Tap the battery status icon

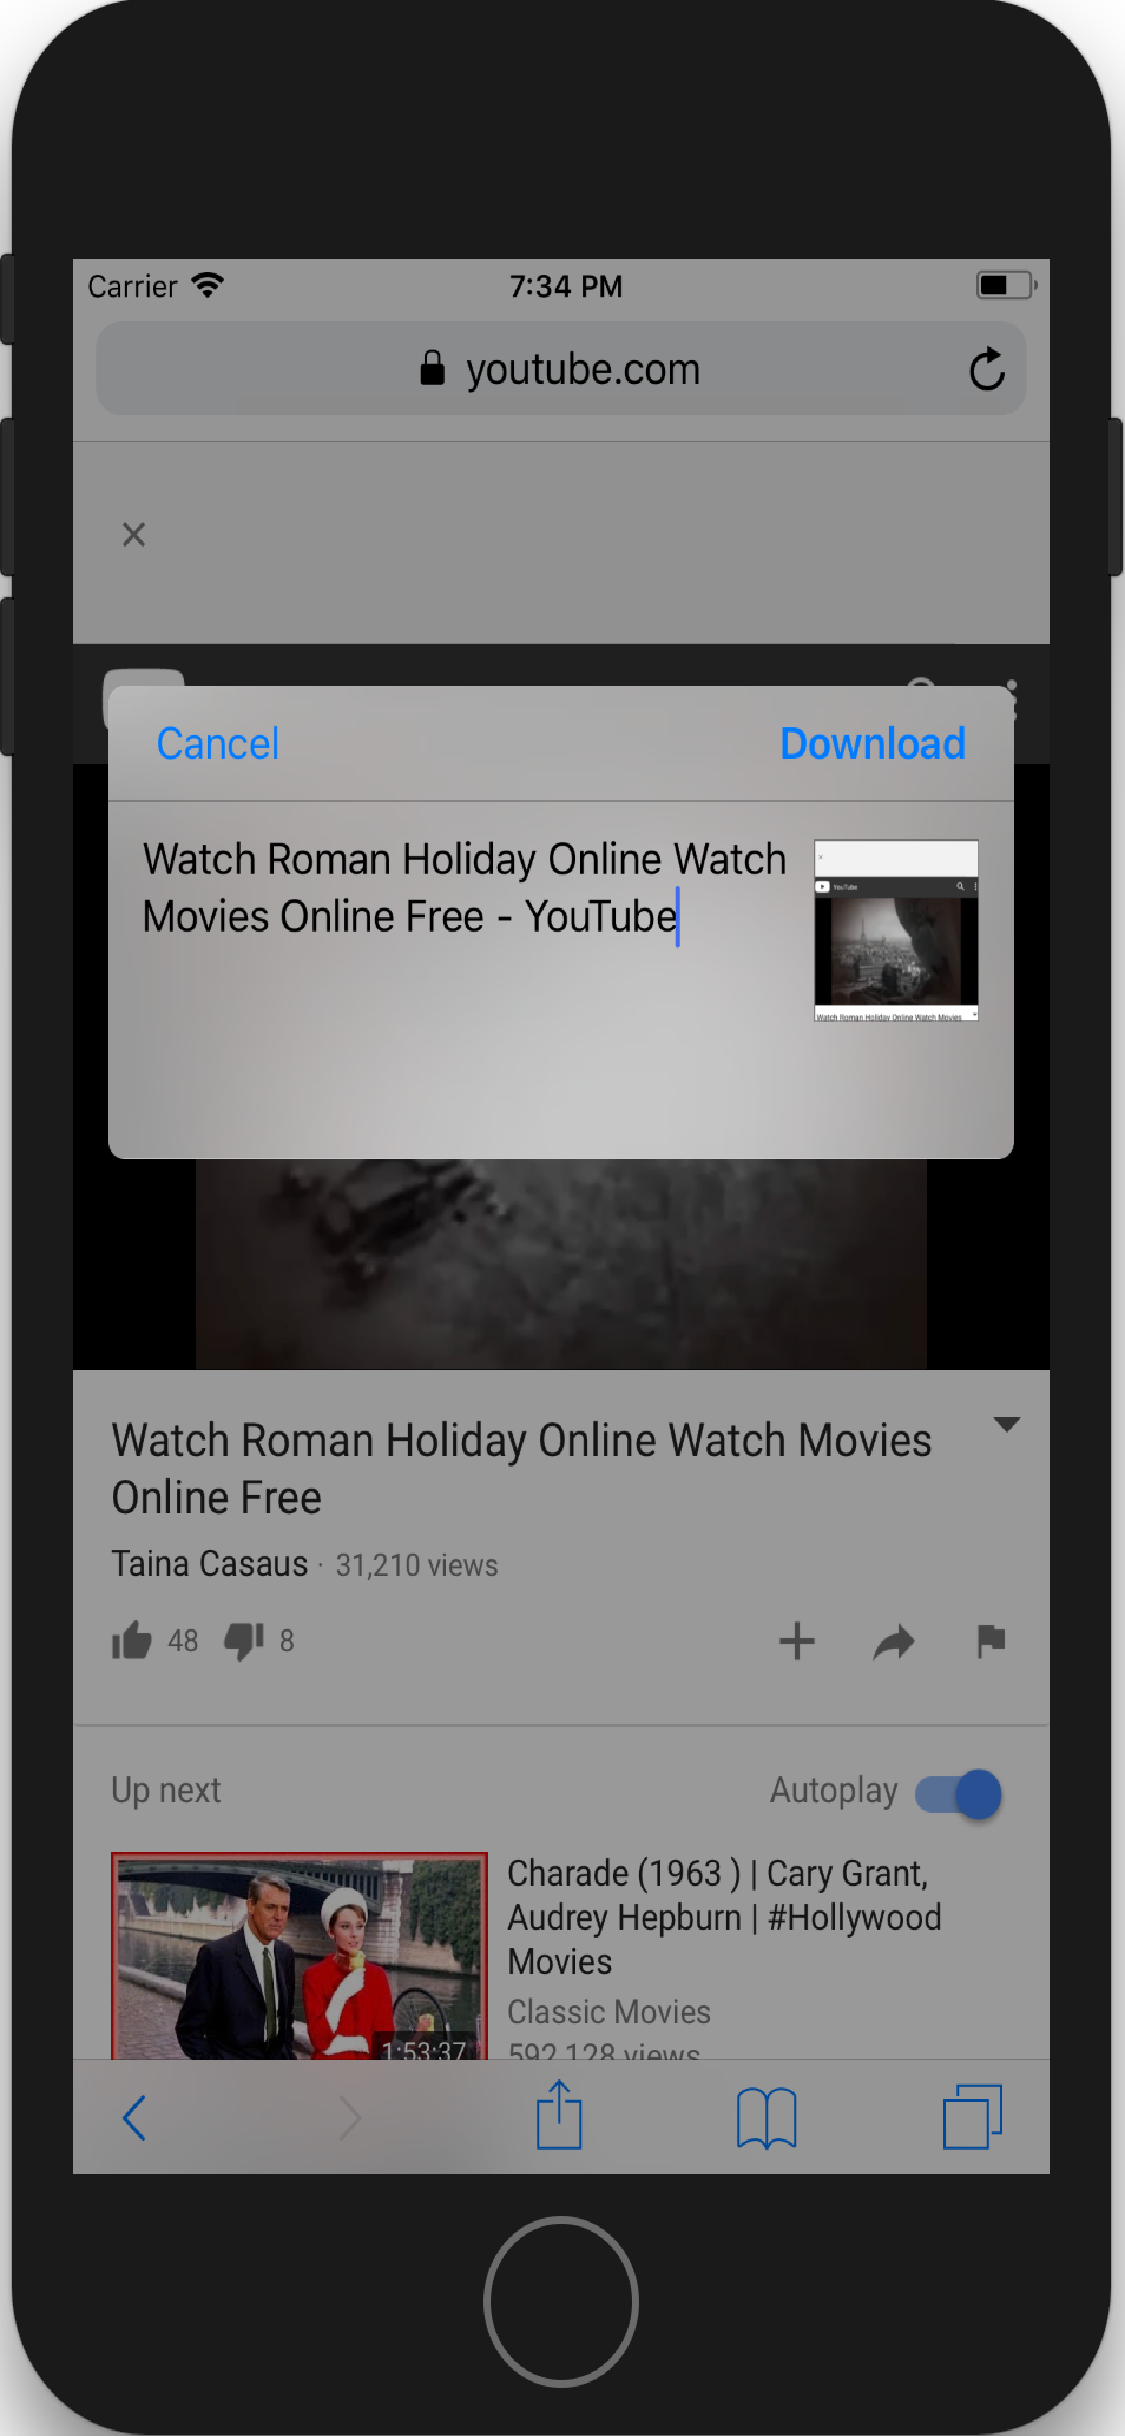tap(1006, 286)
